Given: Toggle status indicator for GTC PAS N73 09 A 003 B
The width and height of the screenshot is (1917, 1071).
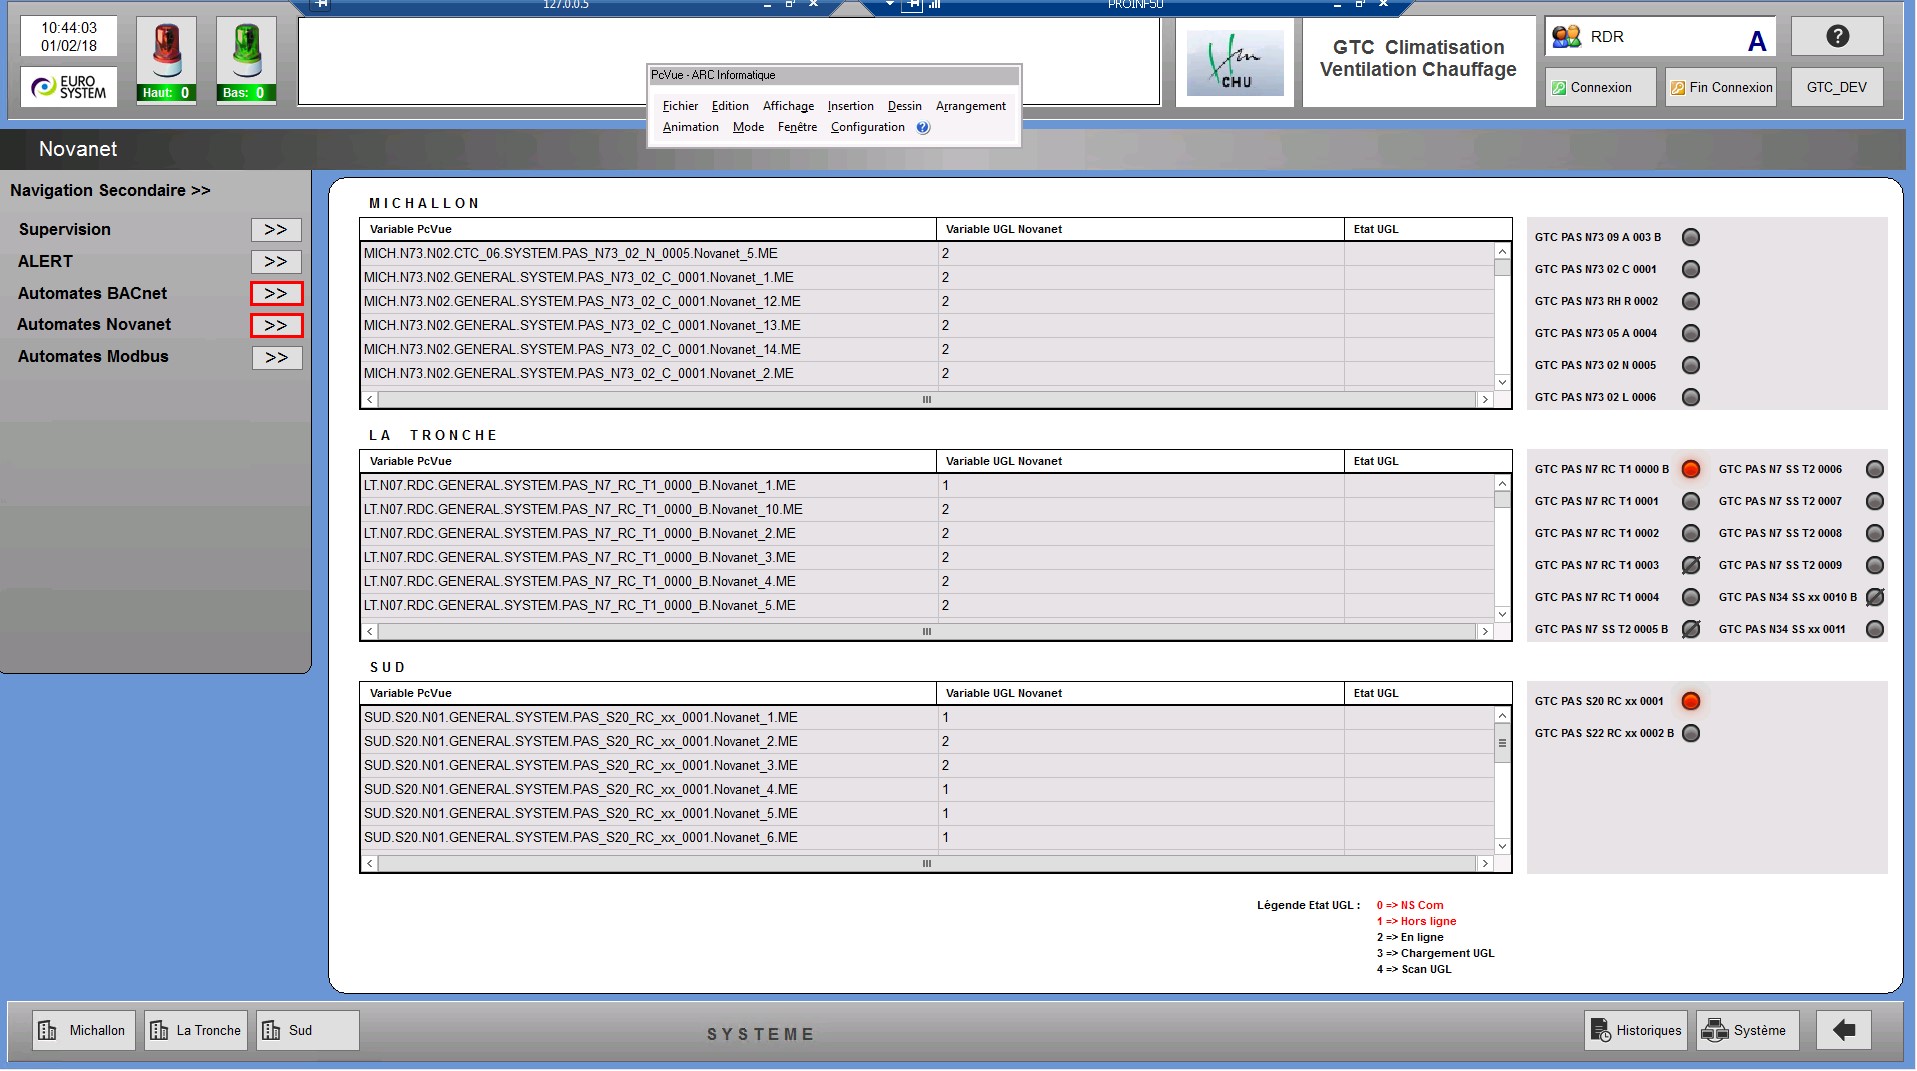Looking at the screenshot, I should point(1690,237).
